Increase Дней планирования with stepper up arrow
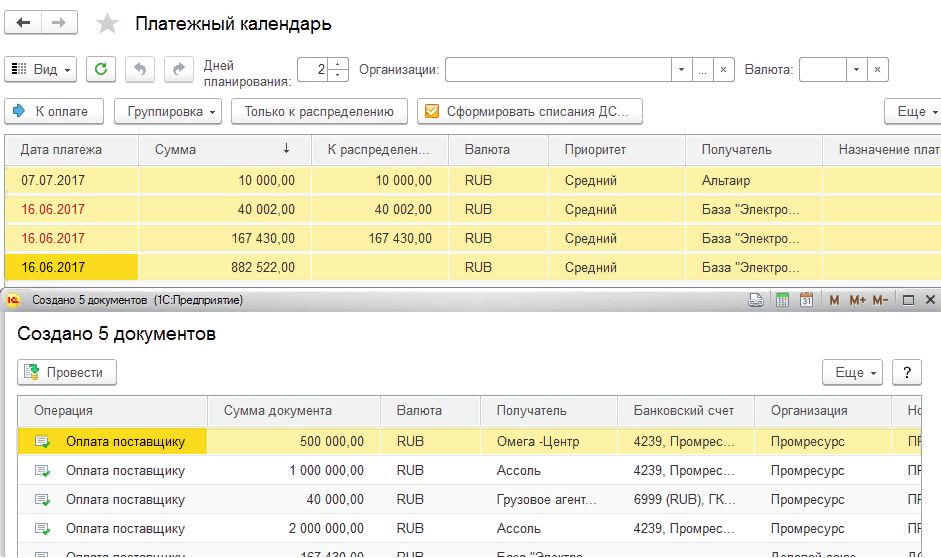941x558 pixels. [338, 64]
